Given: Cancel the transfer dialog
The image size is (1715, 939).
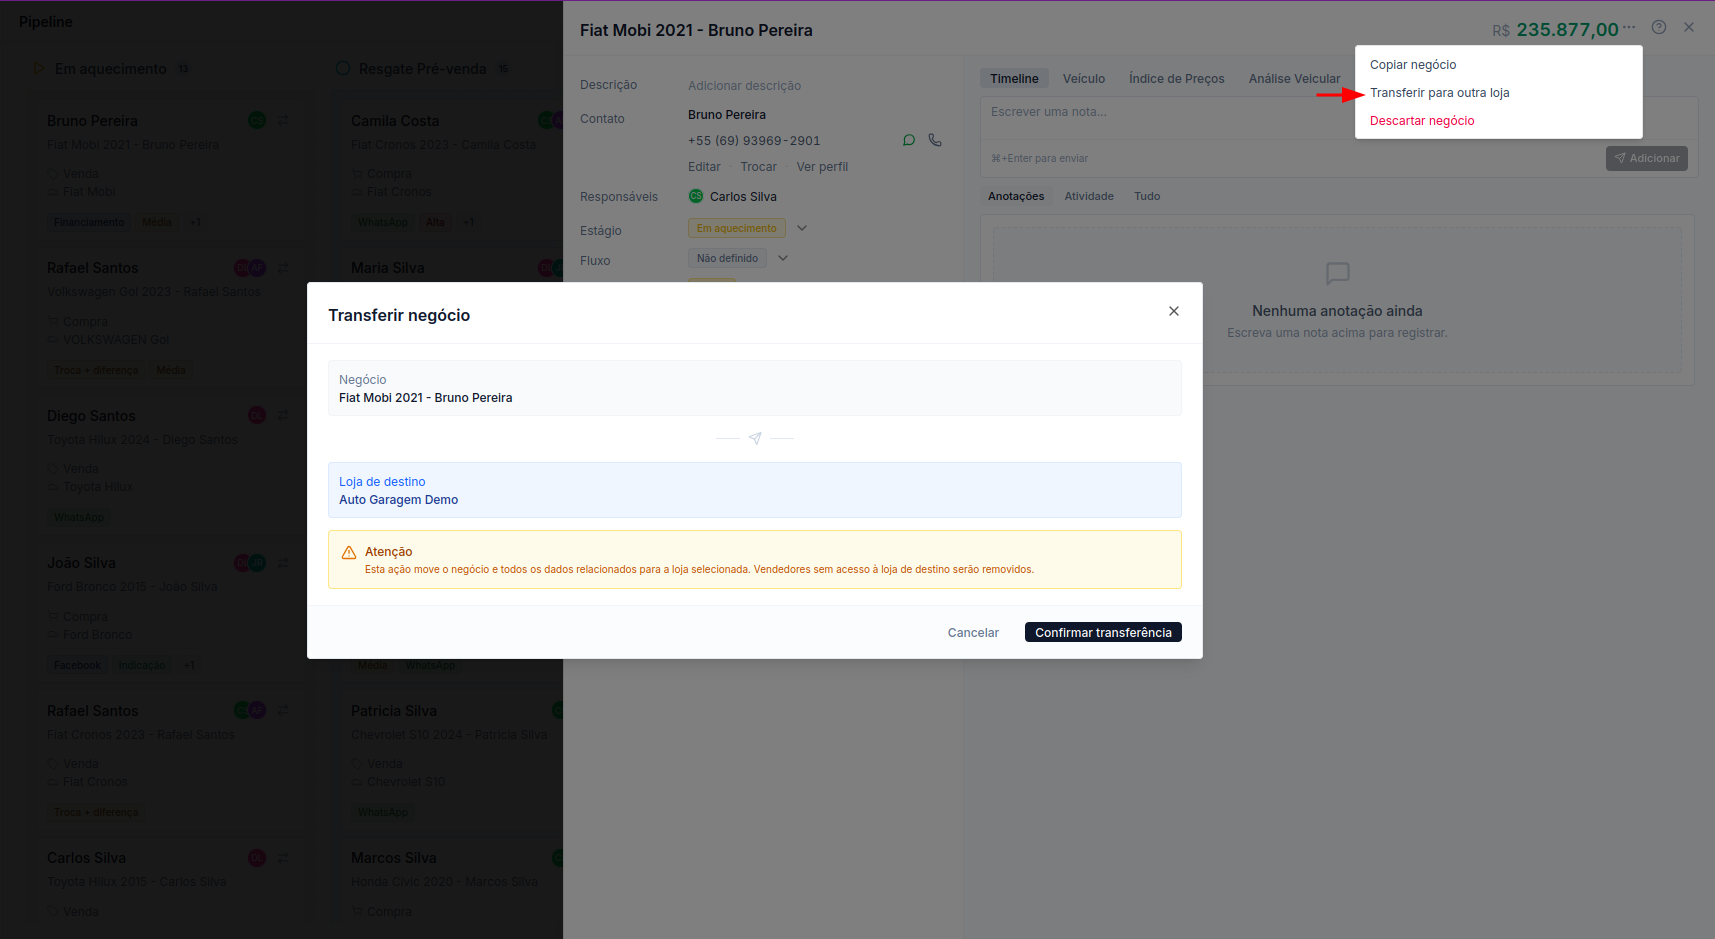Looking at the screenshot, I should tap(973, 633).
